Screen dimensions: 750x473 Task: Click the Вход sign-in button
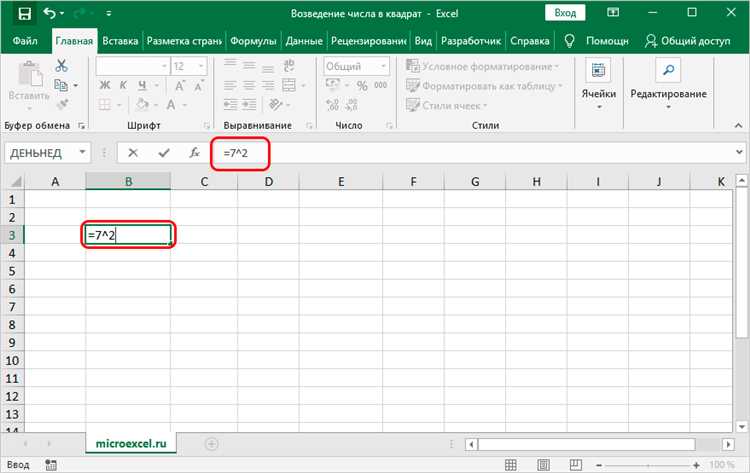tap(565, 13)
